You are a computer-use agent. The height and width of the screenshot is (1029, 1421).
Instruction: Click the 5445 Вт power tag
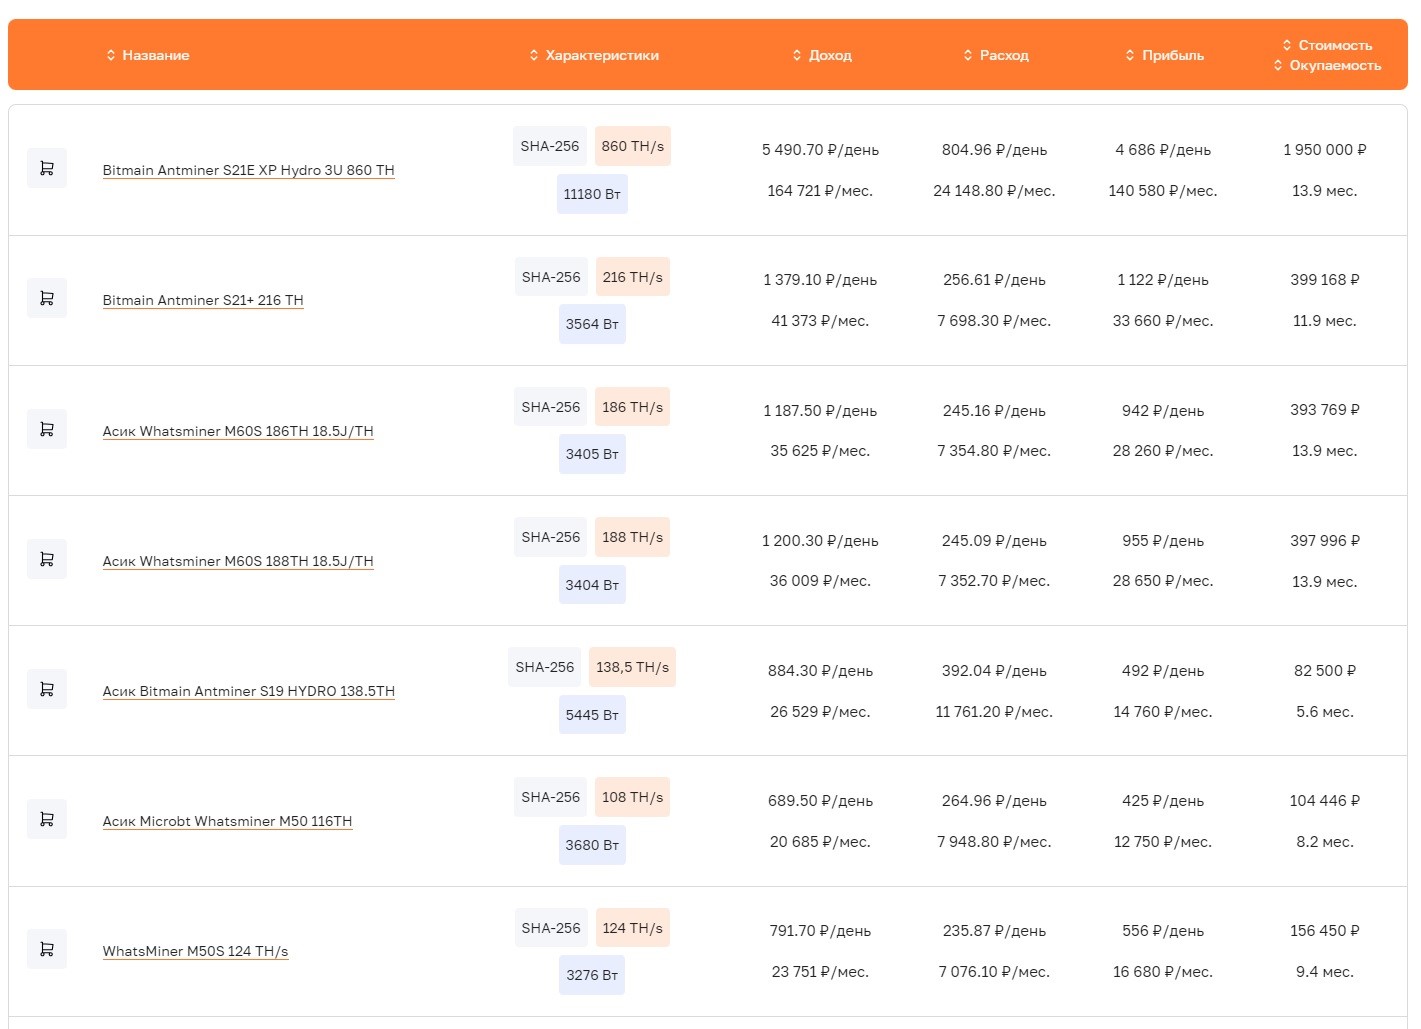(x=592, y=715)
